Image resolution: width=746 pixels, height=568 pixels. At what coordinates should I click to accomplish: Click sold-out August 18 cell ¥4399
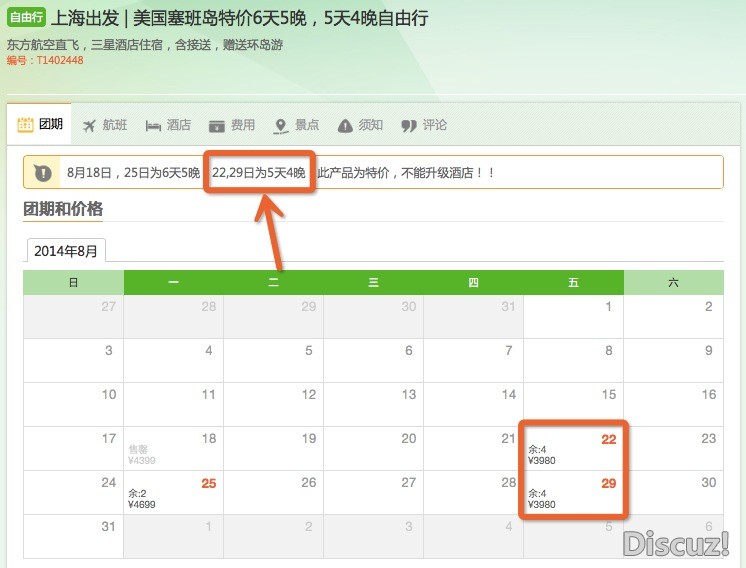174,449
